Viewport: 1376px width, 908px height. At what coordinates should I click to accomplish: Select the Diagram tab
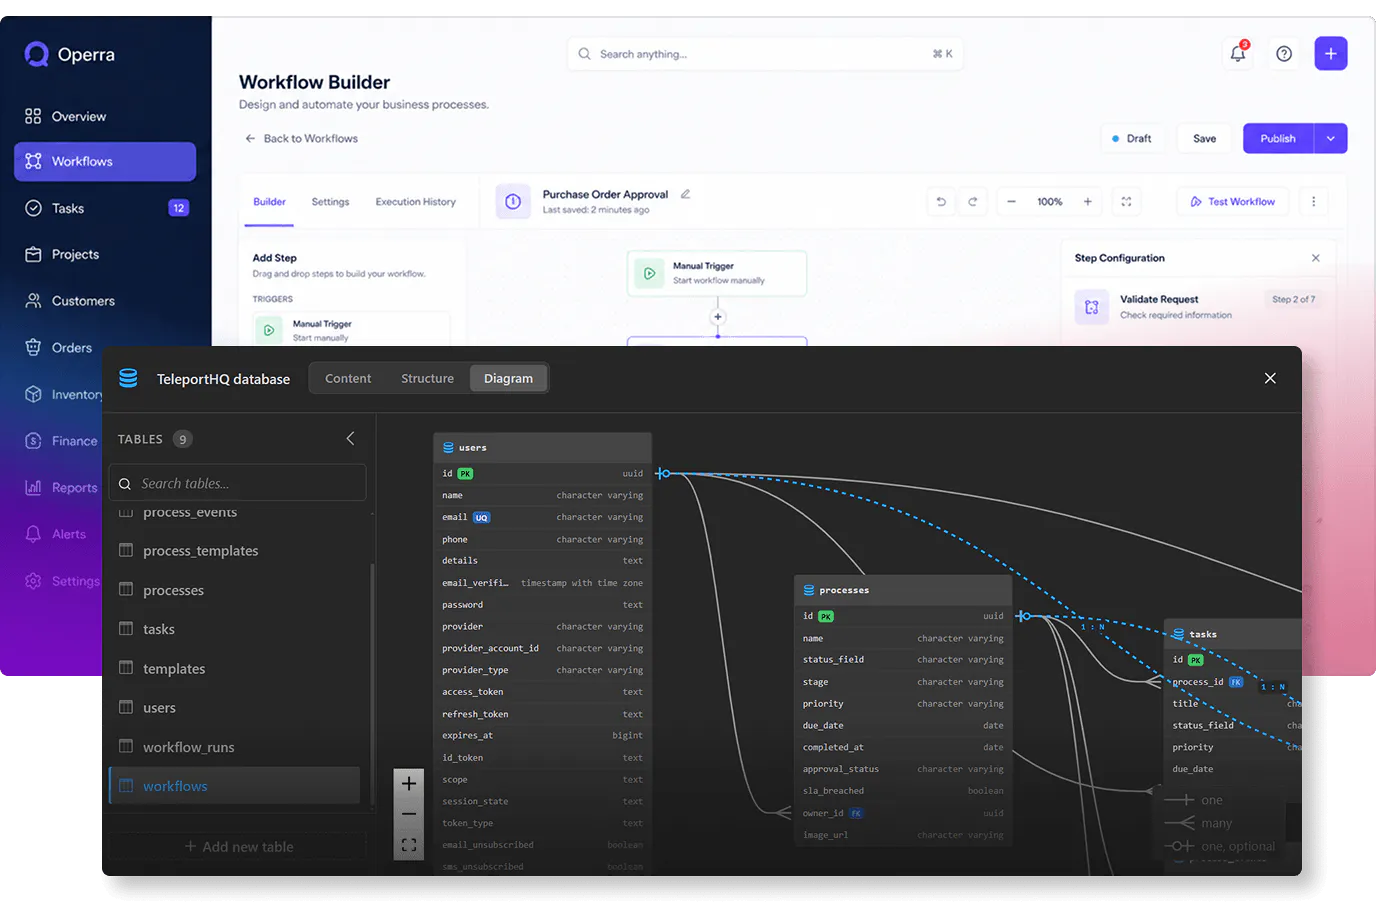tap(508, 378)
